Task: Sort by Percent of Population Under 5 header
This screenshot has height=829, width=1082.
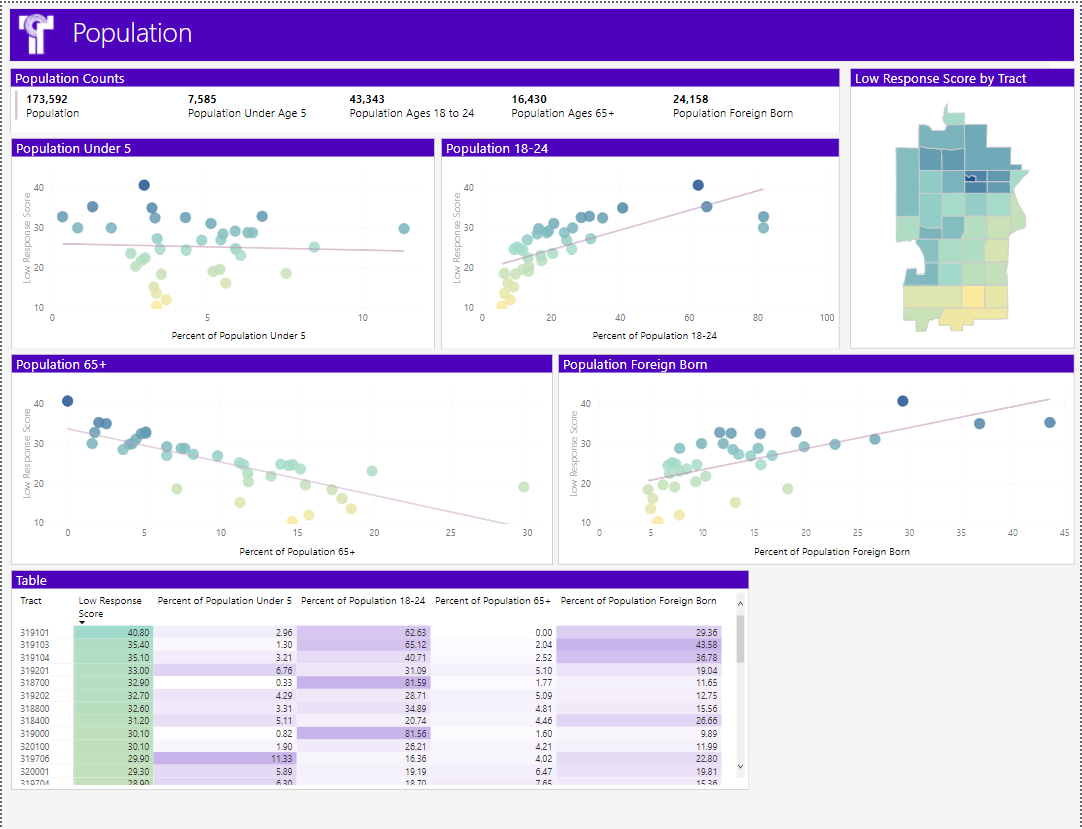Action: click(224, 601)
